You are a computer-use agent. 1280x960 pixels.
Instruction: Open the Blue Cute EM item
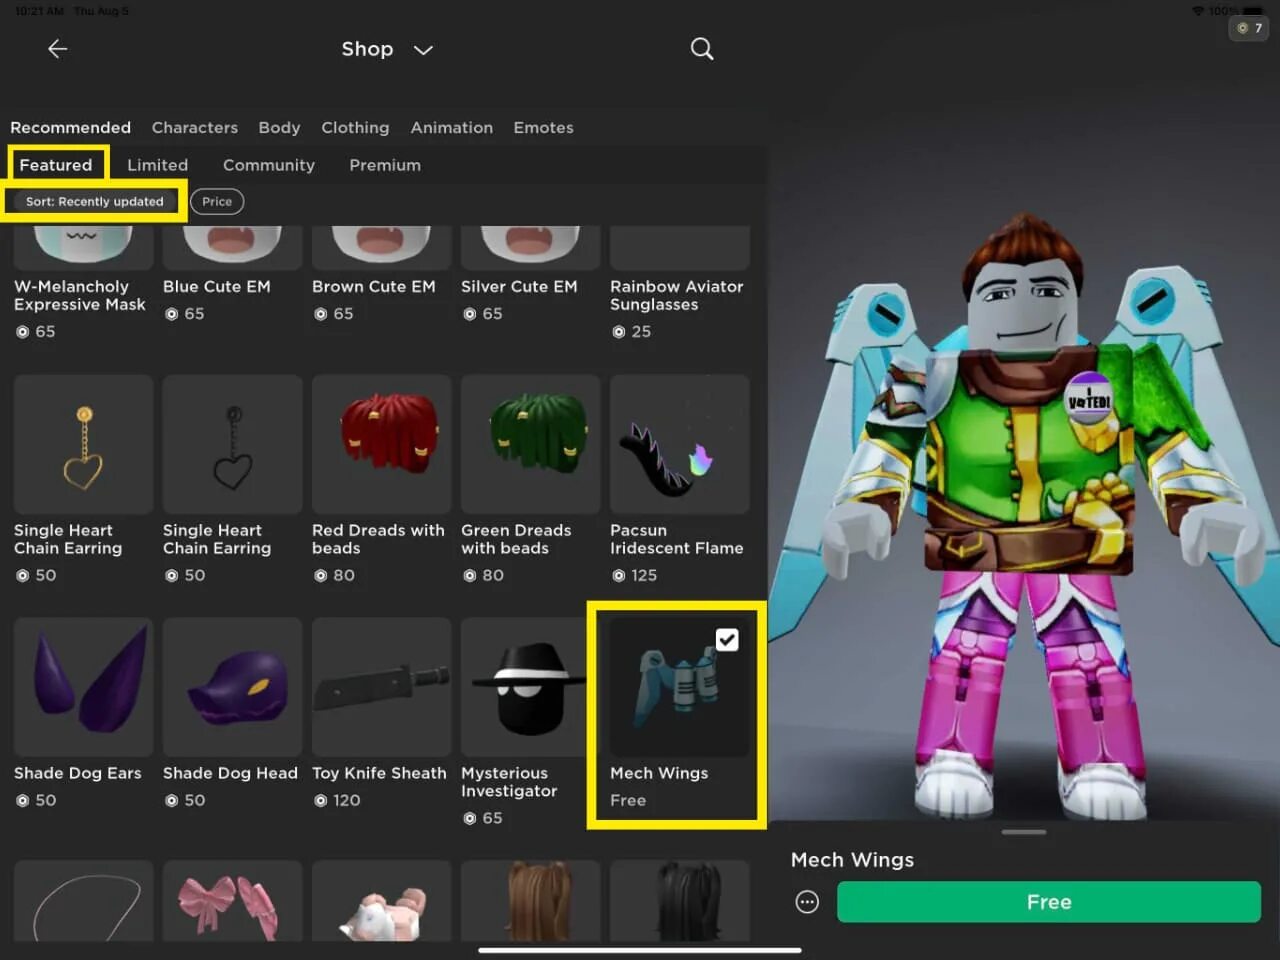point(233,248)
